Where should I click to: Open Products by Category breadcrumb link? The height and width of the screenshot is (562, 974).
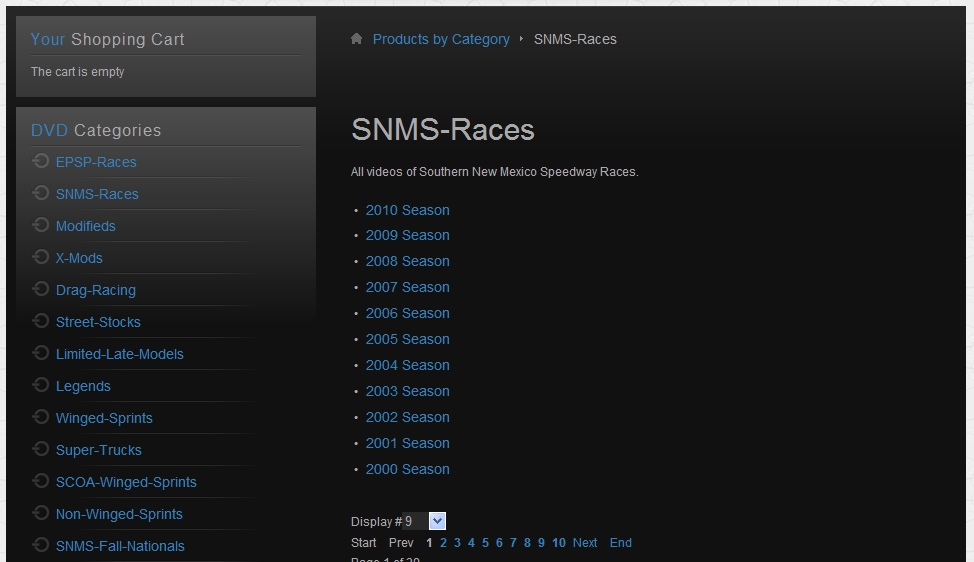click(x=441, y=39)
